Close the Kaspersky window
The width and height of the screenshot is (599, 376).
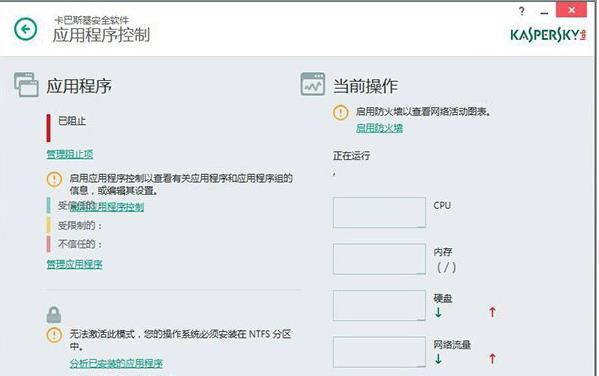(x=571, y=10)
